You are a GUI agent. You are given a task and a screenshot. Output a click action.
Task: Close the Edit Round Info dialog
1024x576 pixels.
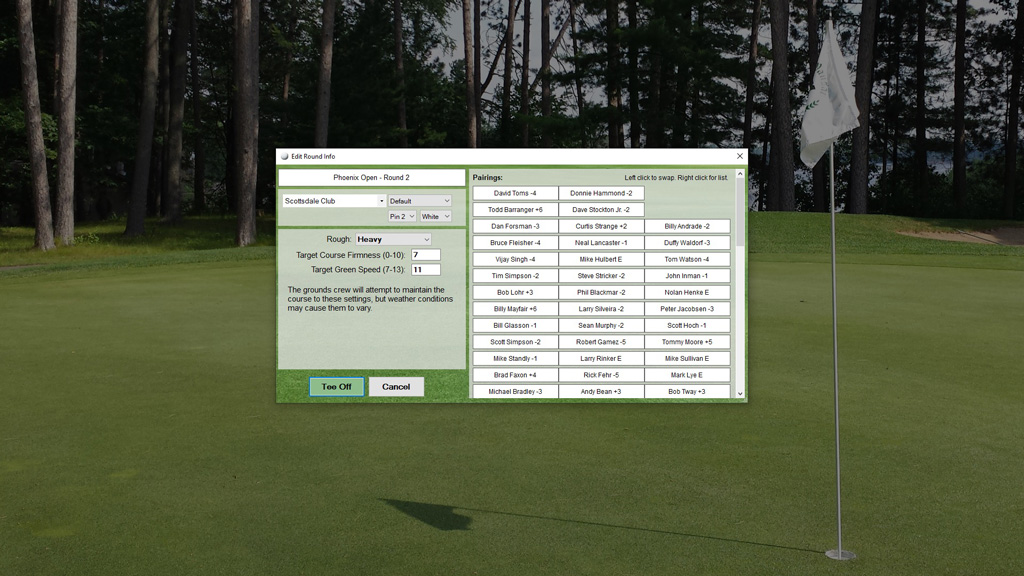click(x=740, y=156)
